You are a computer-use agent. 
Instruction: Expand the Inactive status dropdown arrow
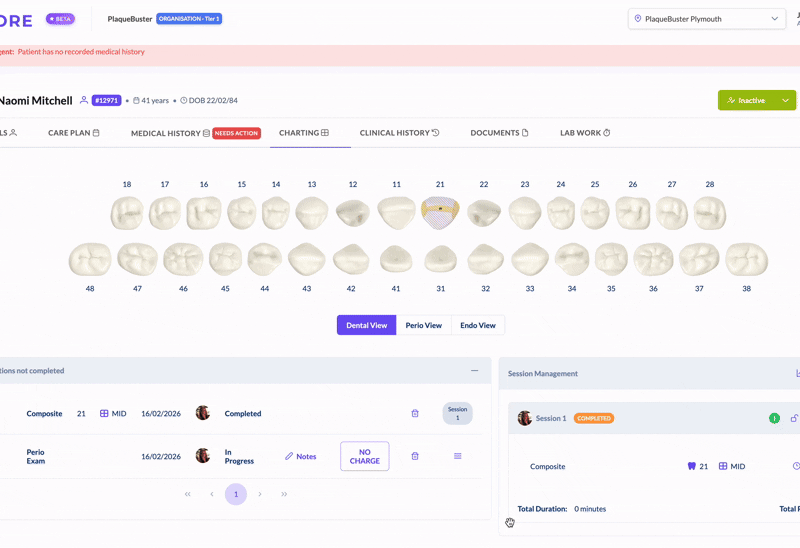[x=786, y=100]
